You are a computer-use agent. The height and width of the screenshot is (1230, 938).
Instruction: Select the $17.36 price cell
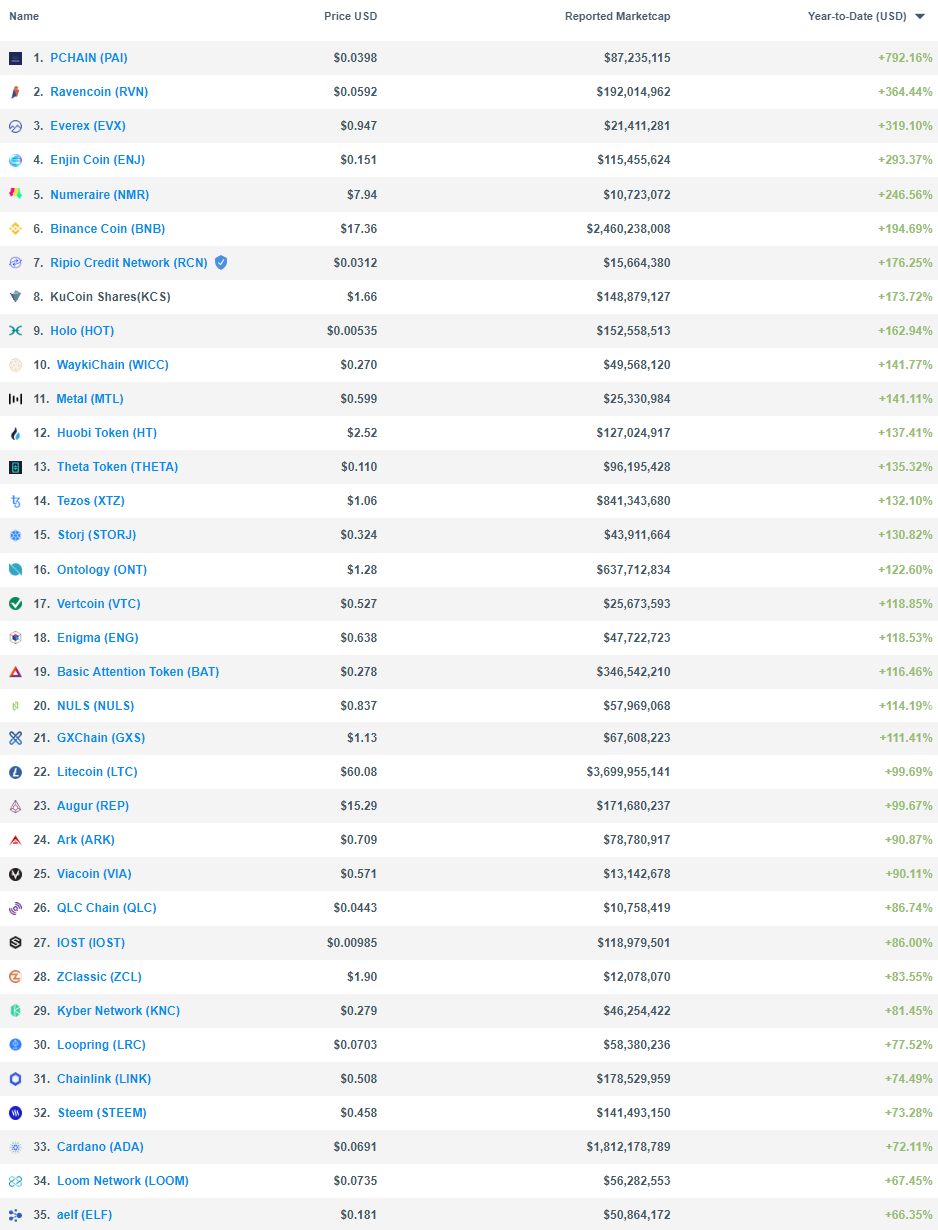coord(358,229)
